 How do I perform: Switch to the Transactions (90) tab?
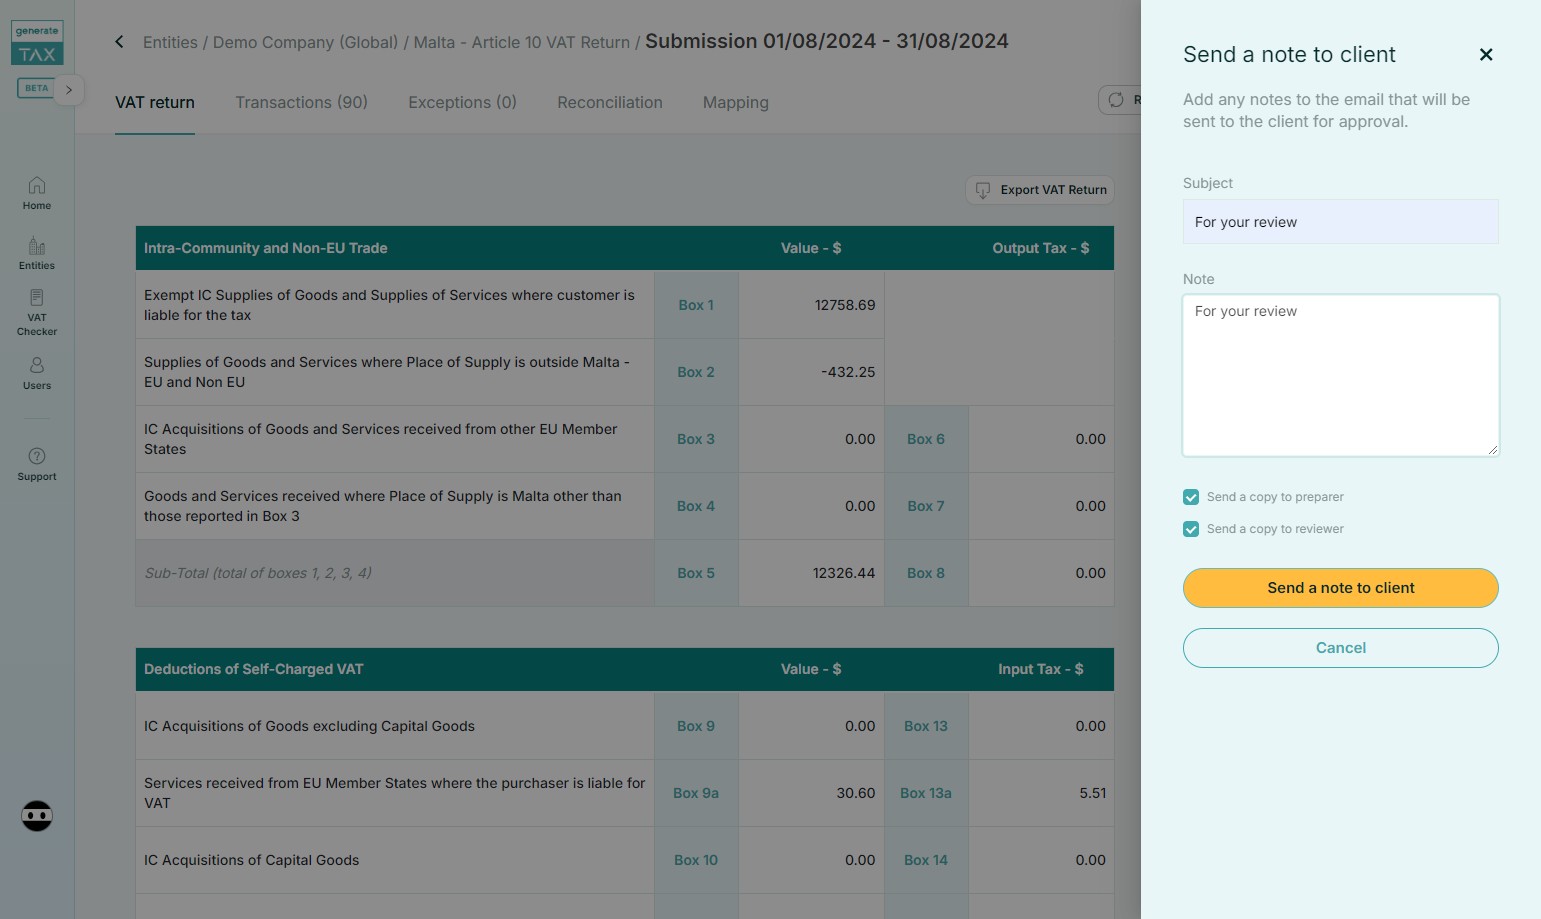301,102
